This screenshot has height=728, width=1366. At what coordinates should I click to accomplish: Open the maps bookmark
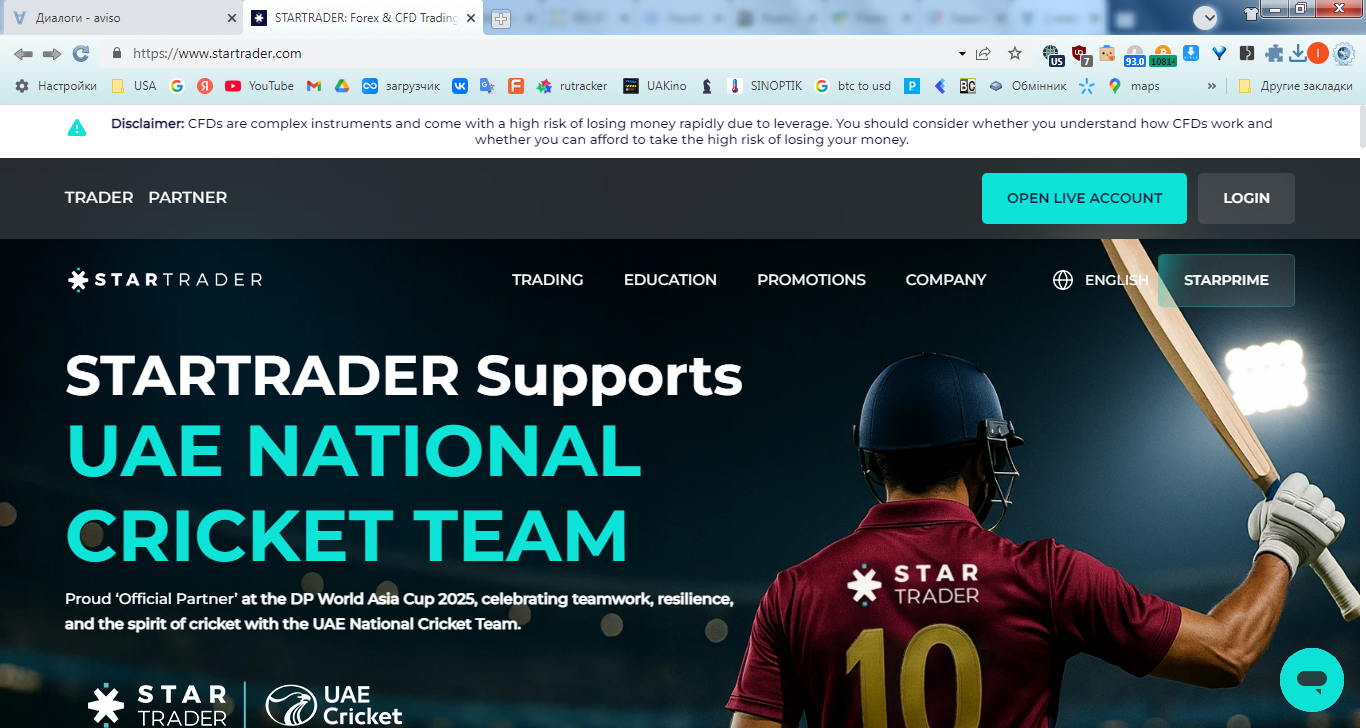1134,86
